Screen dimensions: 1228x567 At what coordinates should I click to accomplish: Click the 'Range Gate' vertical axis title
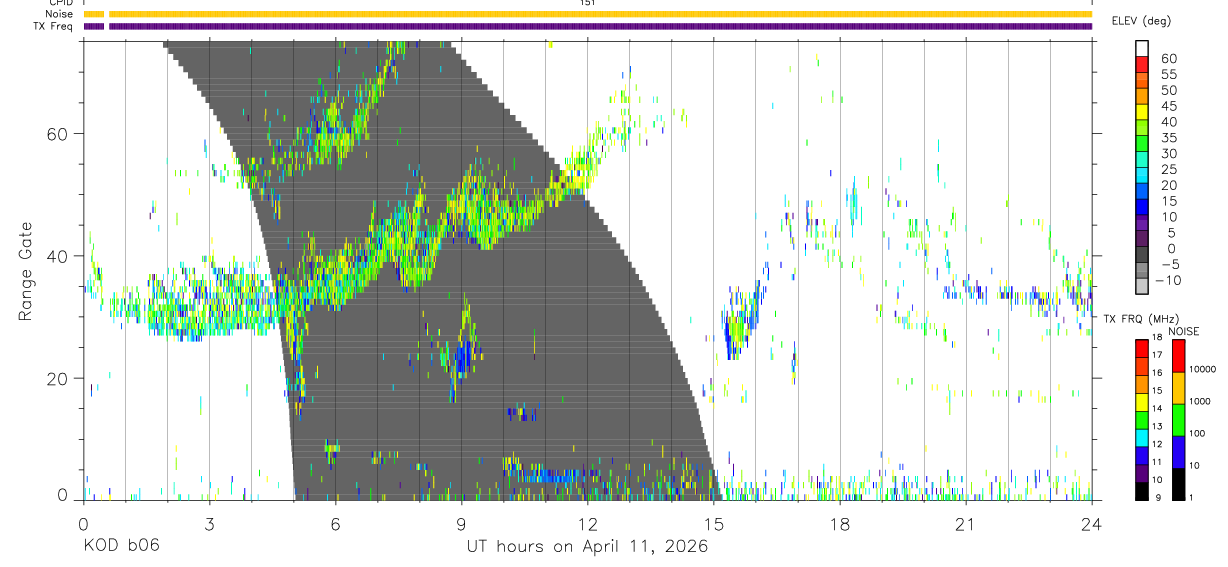tap(26, 271)
